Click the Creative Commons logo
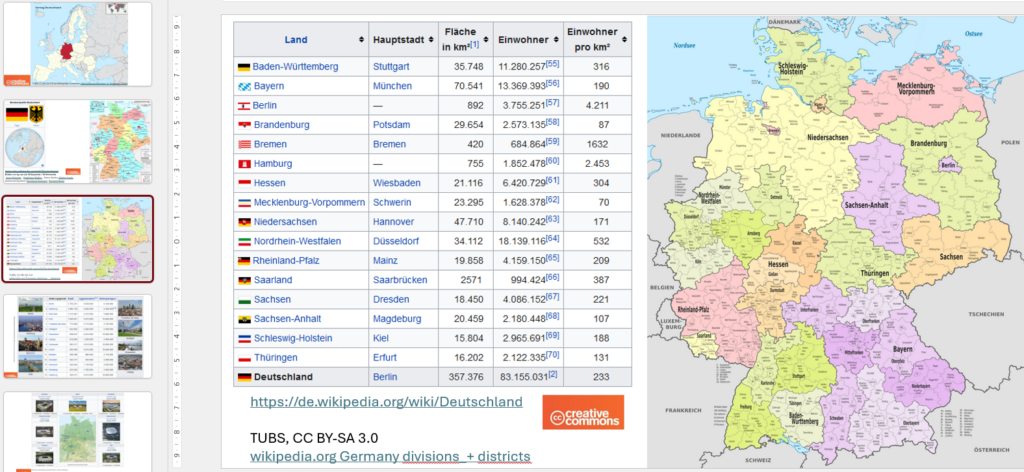1024x472 pixels. pos(583,412)
